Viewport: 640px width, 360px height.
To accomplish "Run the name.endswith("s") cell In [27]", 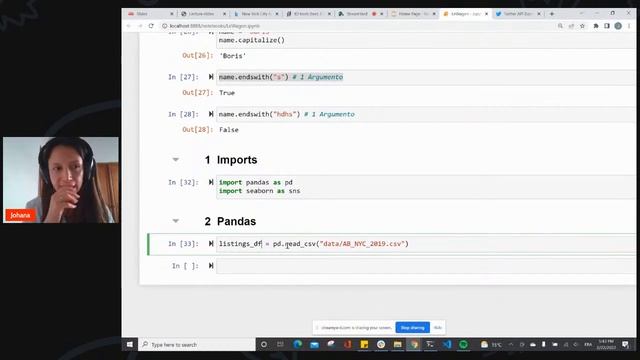I will tap(211, 77).
